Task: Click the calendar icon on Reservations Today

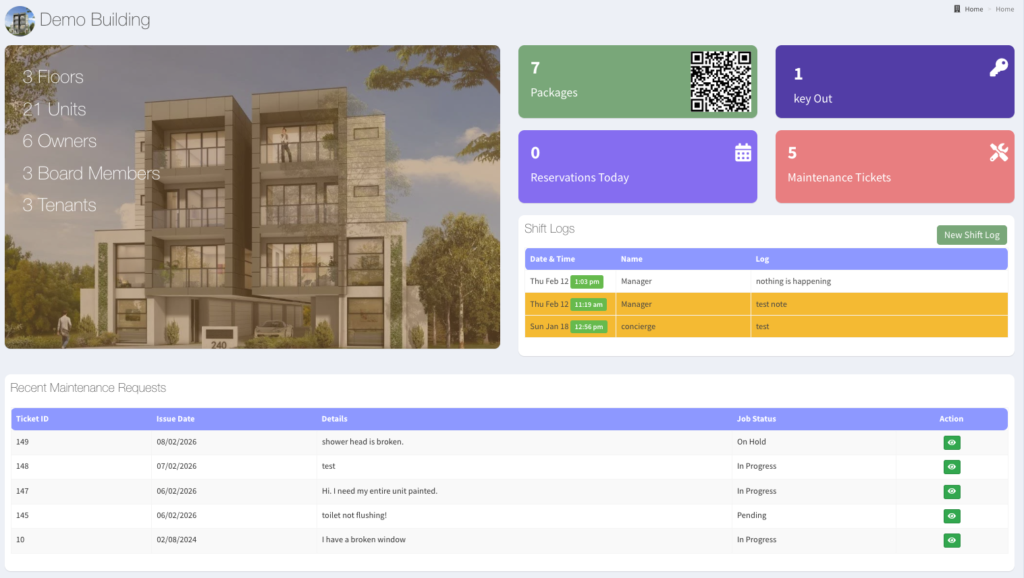Action: 743,152
